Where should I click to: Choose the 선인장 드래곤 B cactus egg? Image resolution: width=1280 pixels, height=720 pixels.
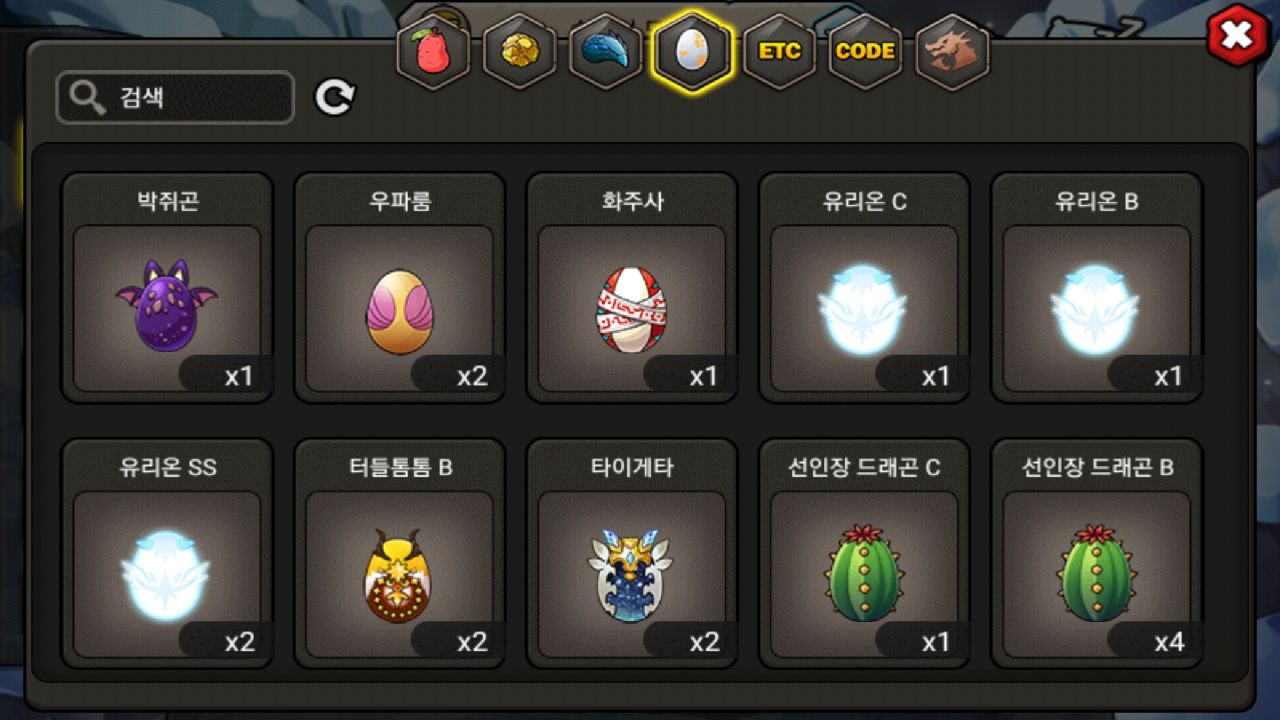click(1097, 554)
